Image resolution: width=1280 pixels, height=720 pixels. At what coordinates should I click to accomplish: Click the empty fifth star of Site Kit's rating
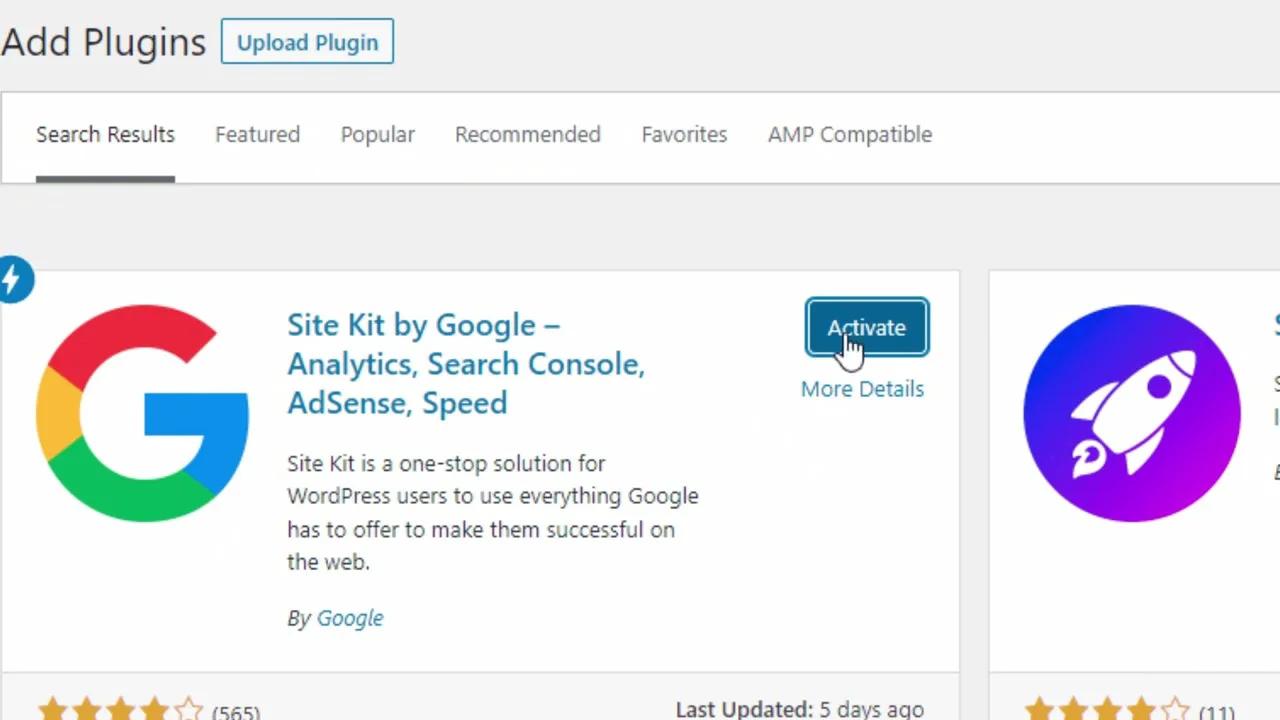pos(189,709)
